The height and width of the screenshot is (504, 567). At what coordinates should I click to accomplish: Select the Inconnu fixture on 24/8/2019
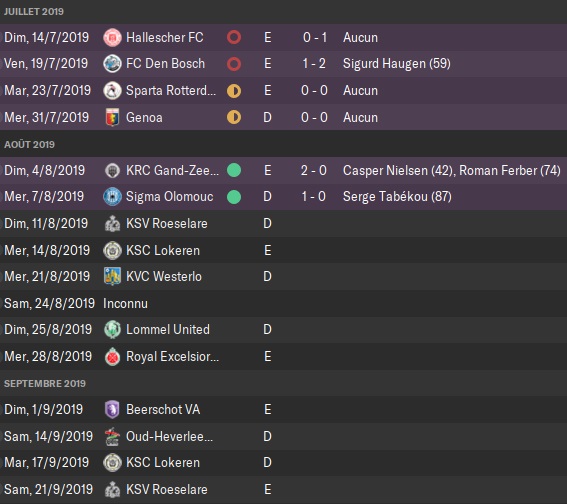pos(284,303)
